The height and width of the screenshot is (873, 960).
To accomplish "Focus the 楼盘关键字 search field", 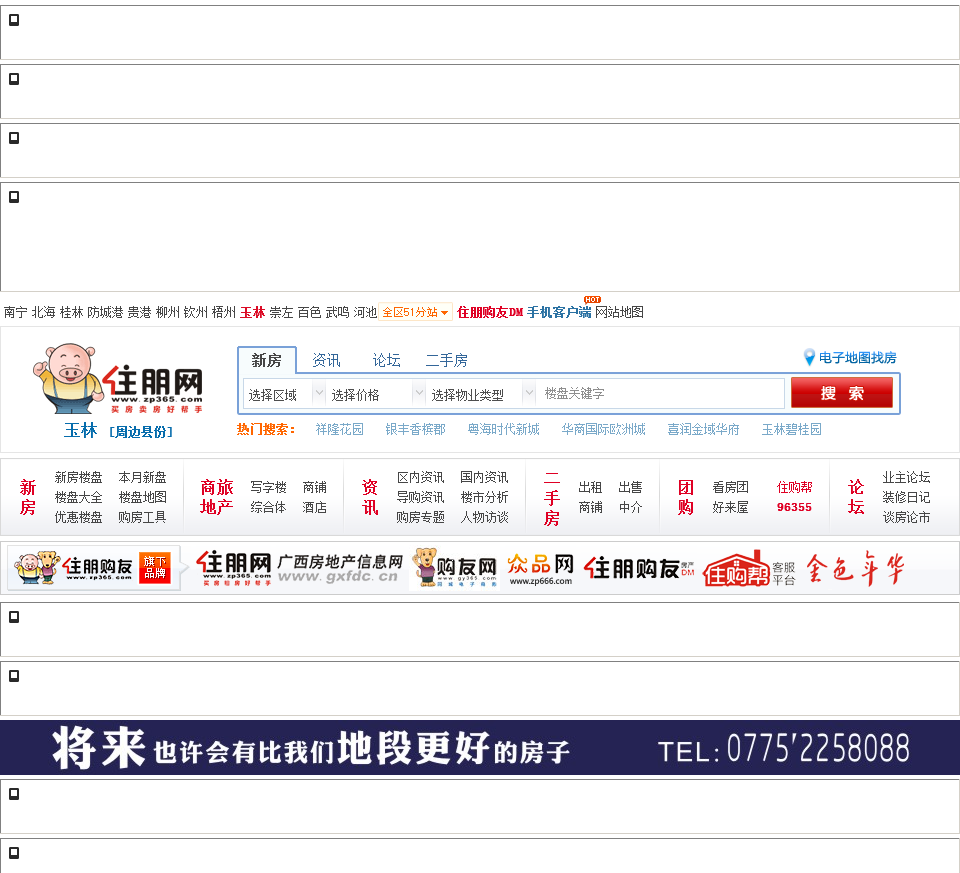I will pyautogui.click(x=661, y=394).
